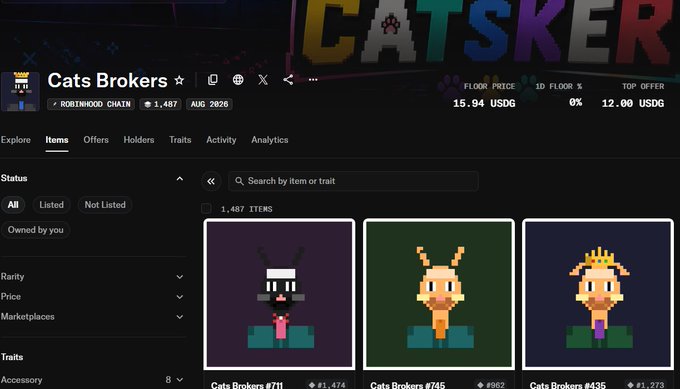
Task: Open Cats Brokers #435 image
Action: (x=598, y=294)
